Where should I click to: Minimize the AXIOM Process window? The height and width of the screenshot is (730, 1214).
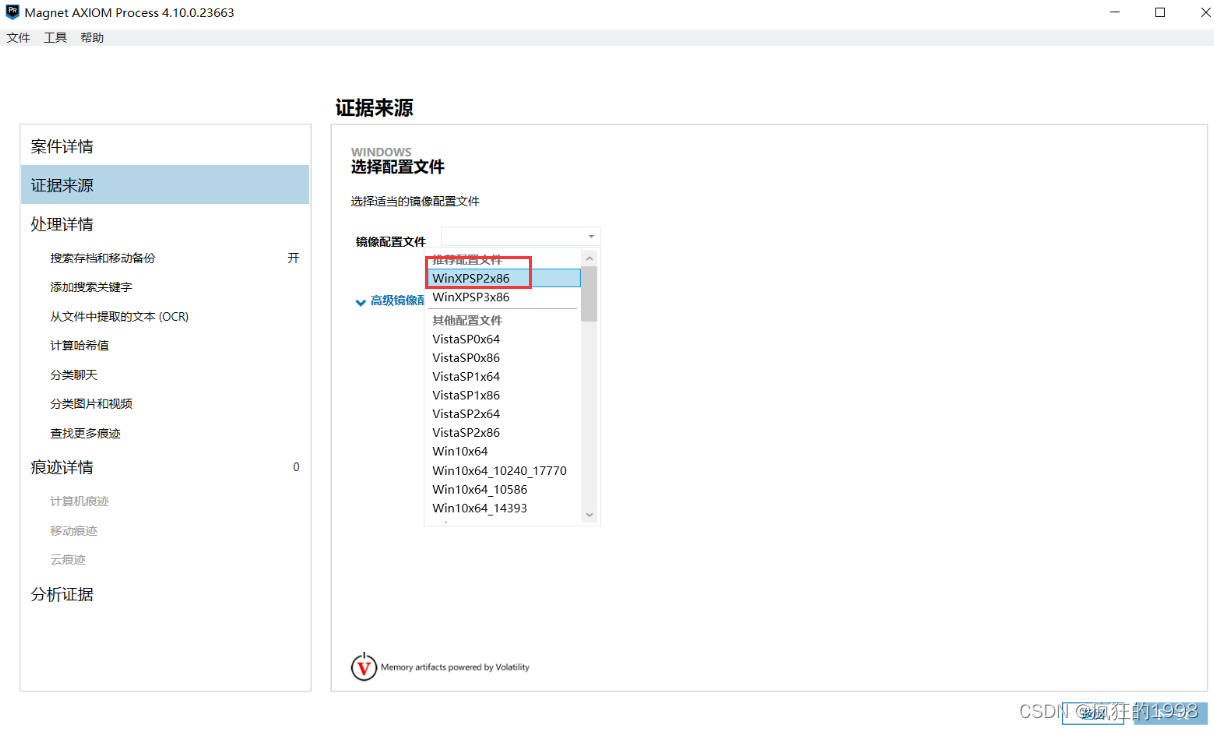click(1115, 13)
